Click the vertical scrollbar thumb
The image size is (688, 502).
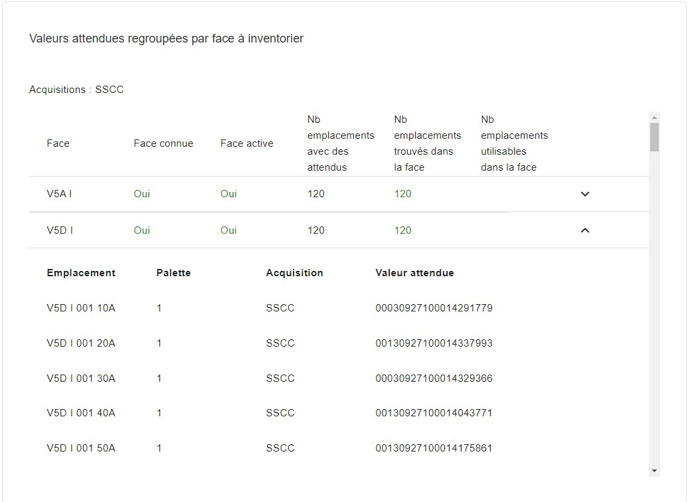[x=654, y=137]
